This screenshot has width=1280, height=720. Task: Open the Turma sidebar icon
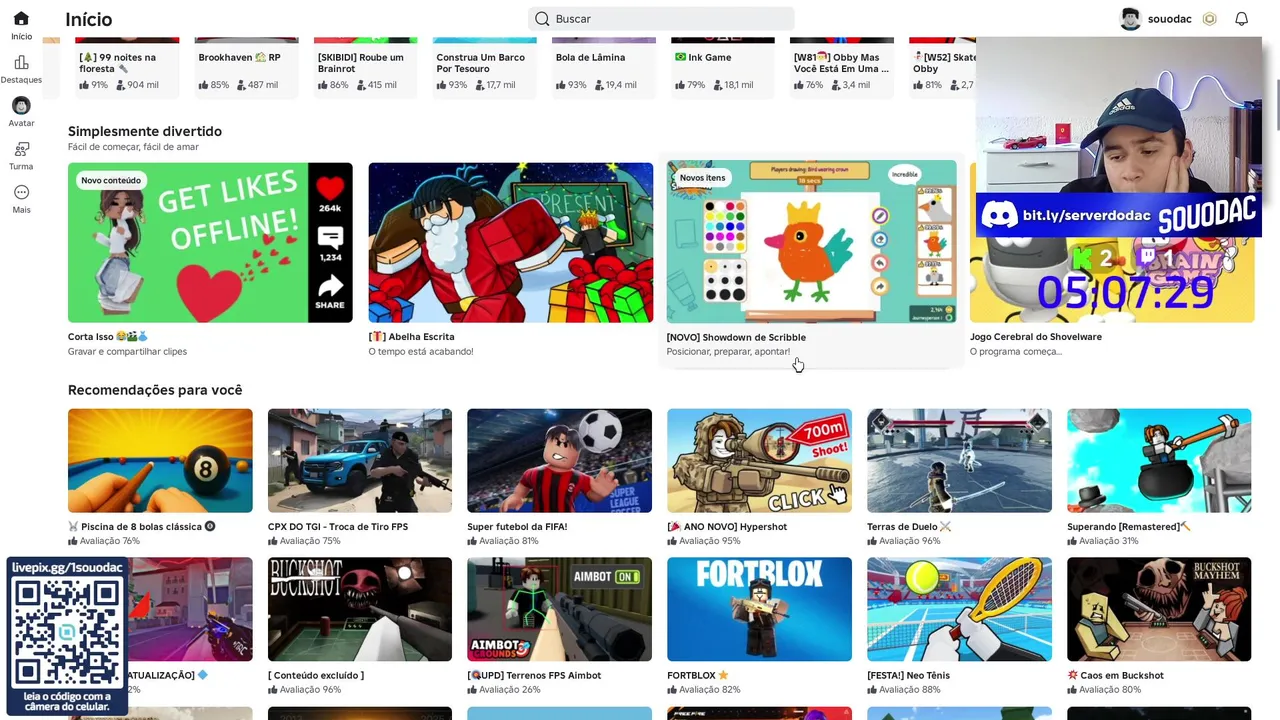click(21, 149)
